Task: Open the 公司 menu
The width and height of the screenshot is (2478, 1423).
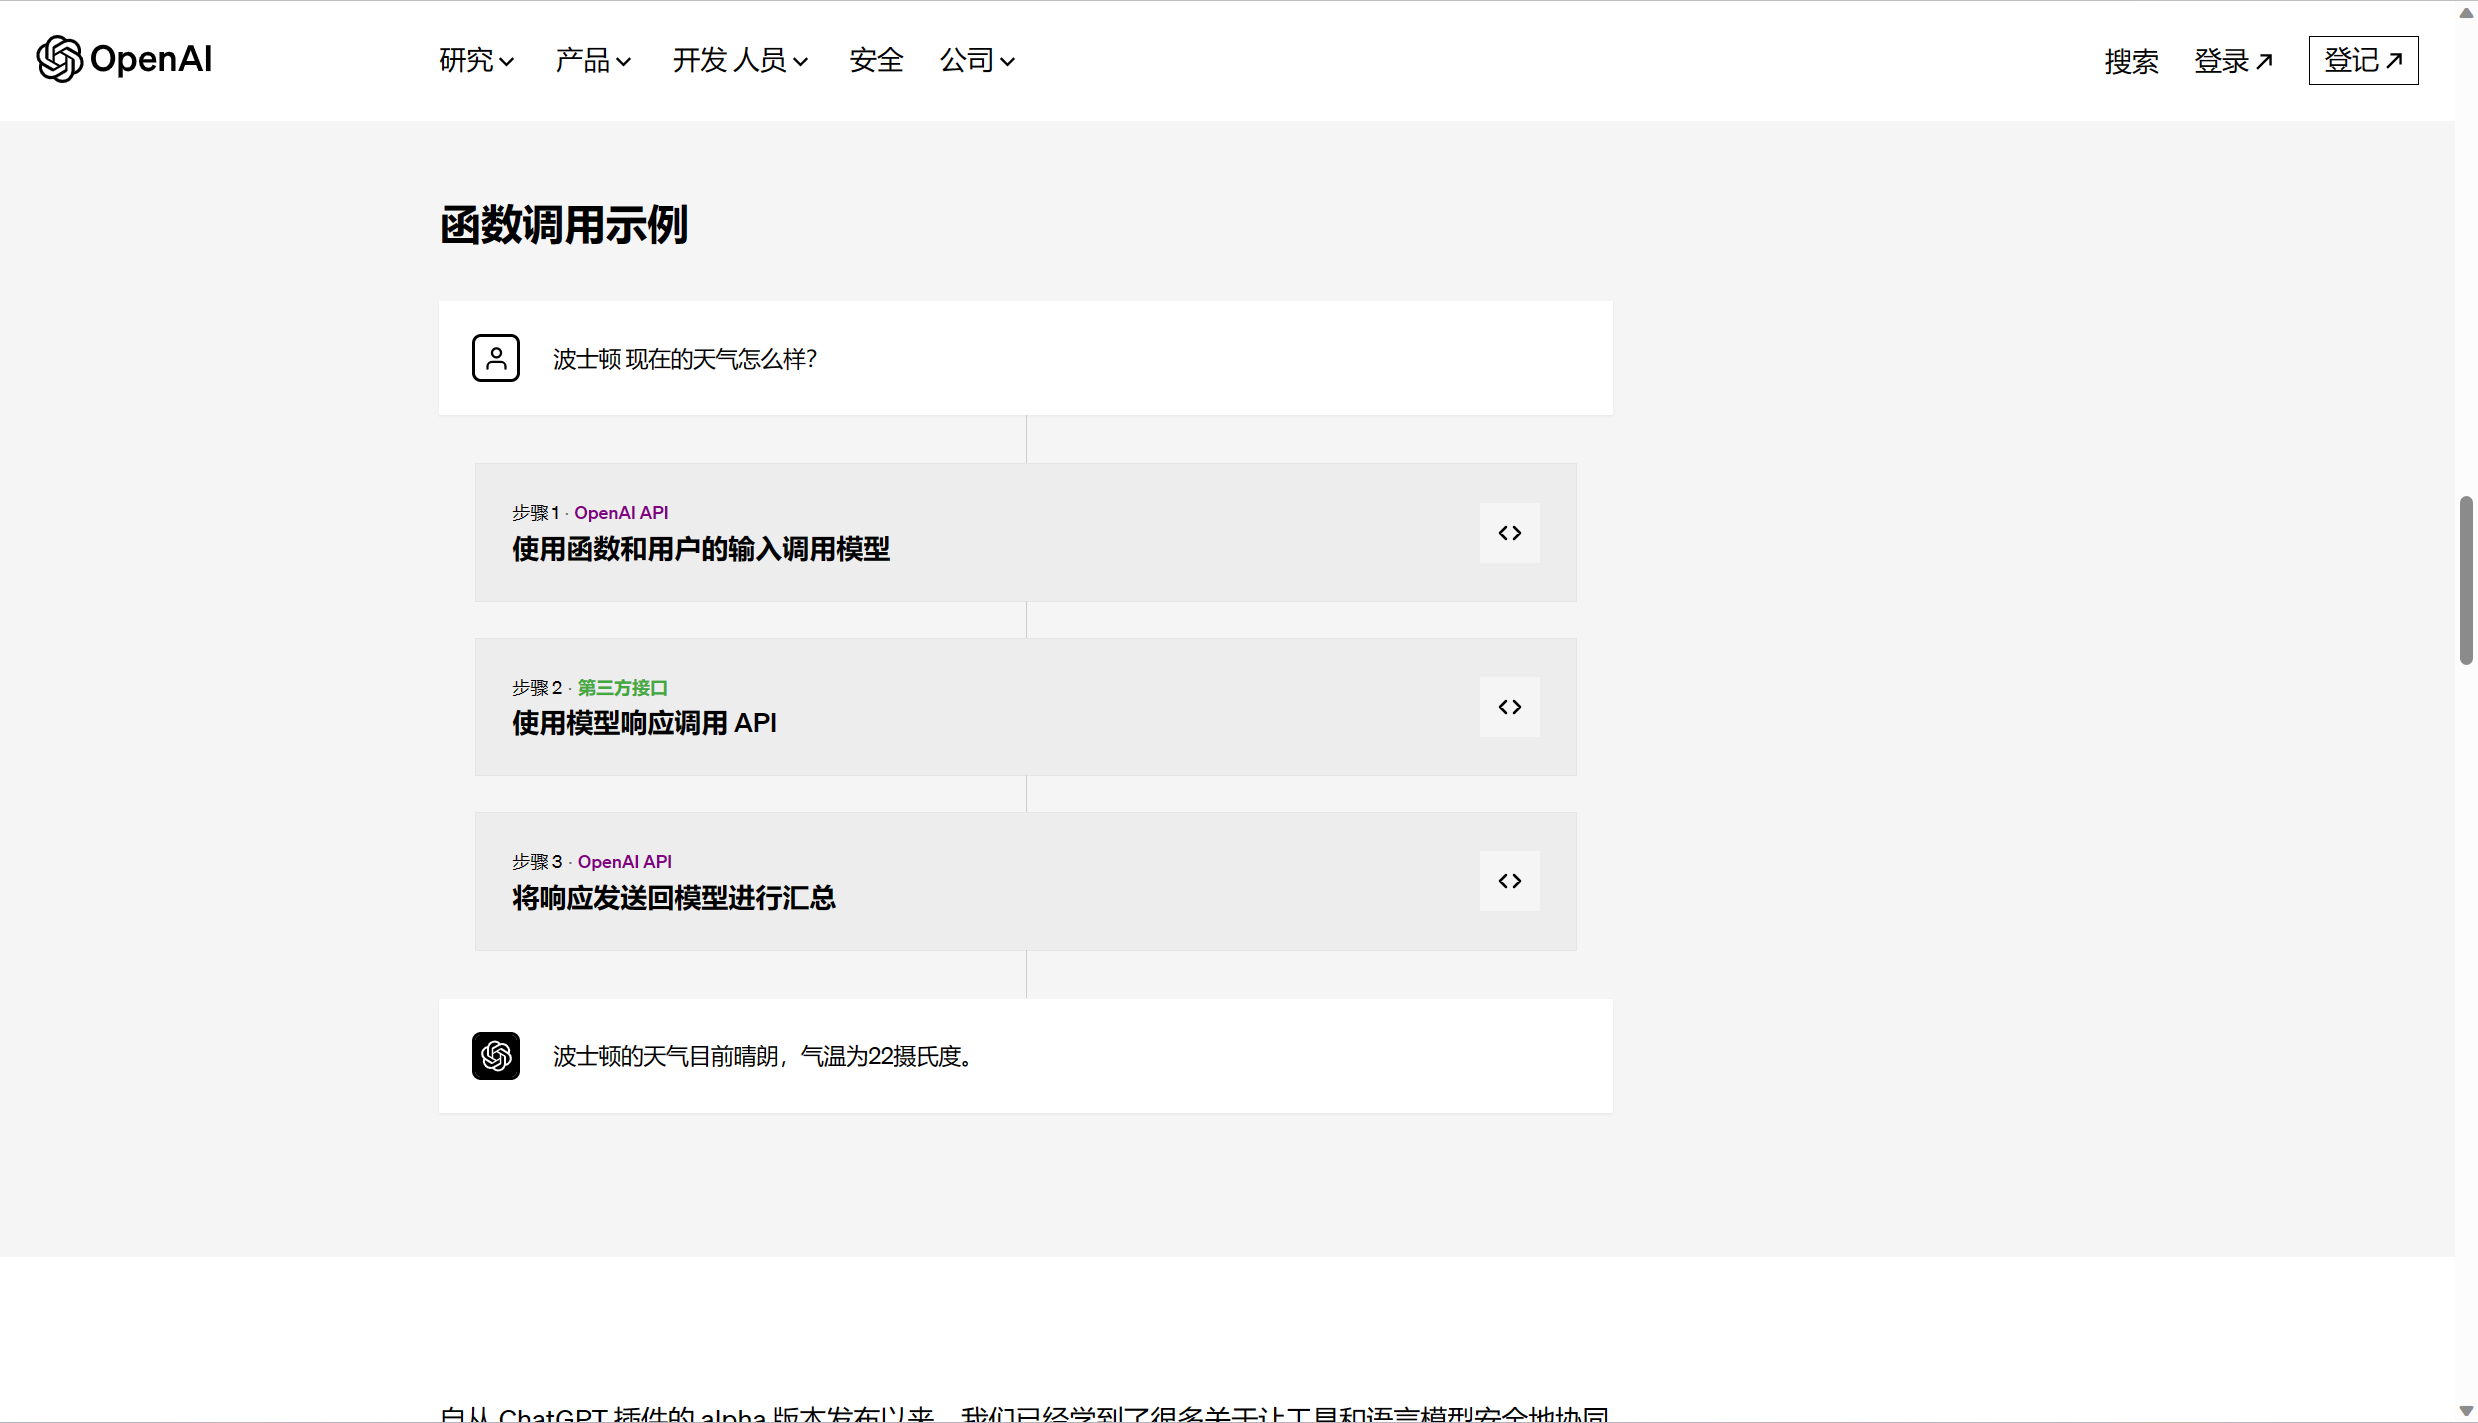Action: coord(977,61)
